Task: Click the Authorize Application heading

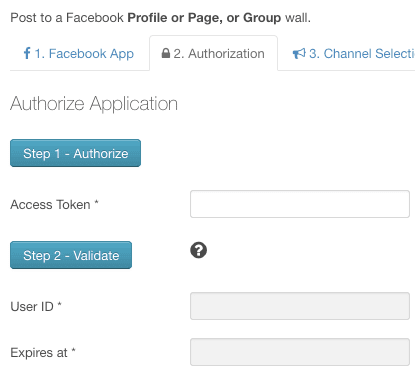Action: pos(94,104)
